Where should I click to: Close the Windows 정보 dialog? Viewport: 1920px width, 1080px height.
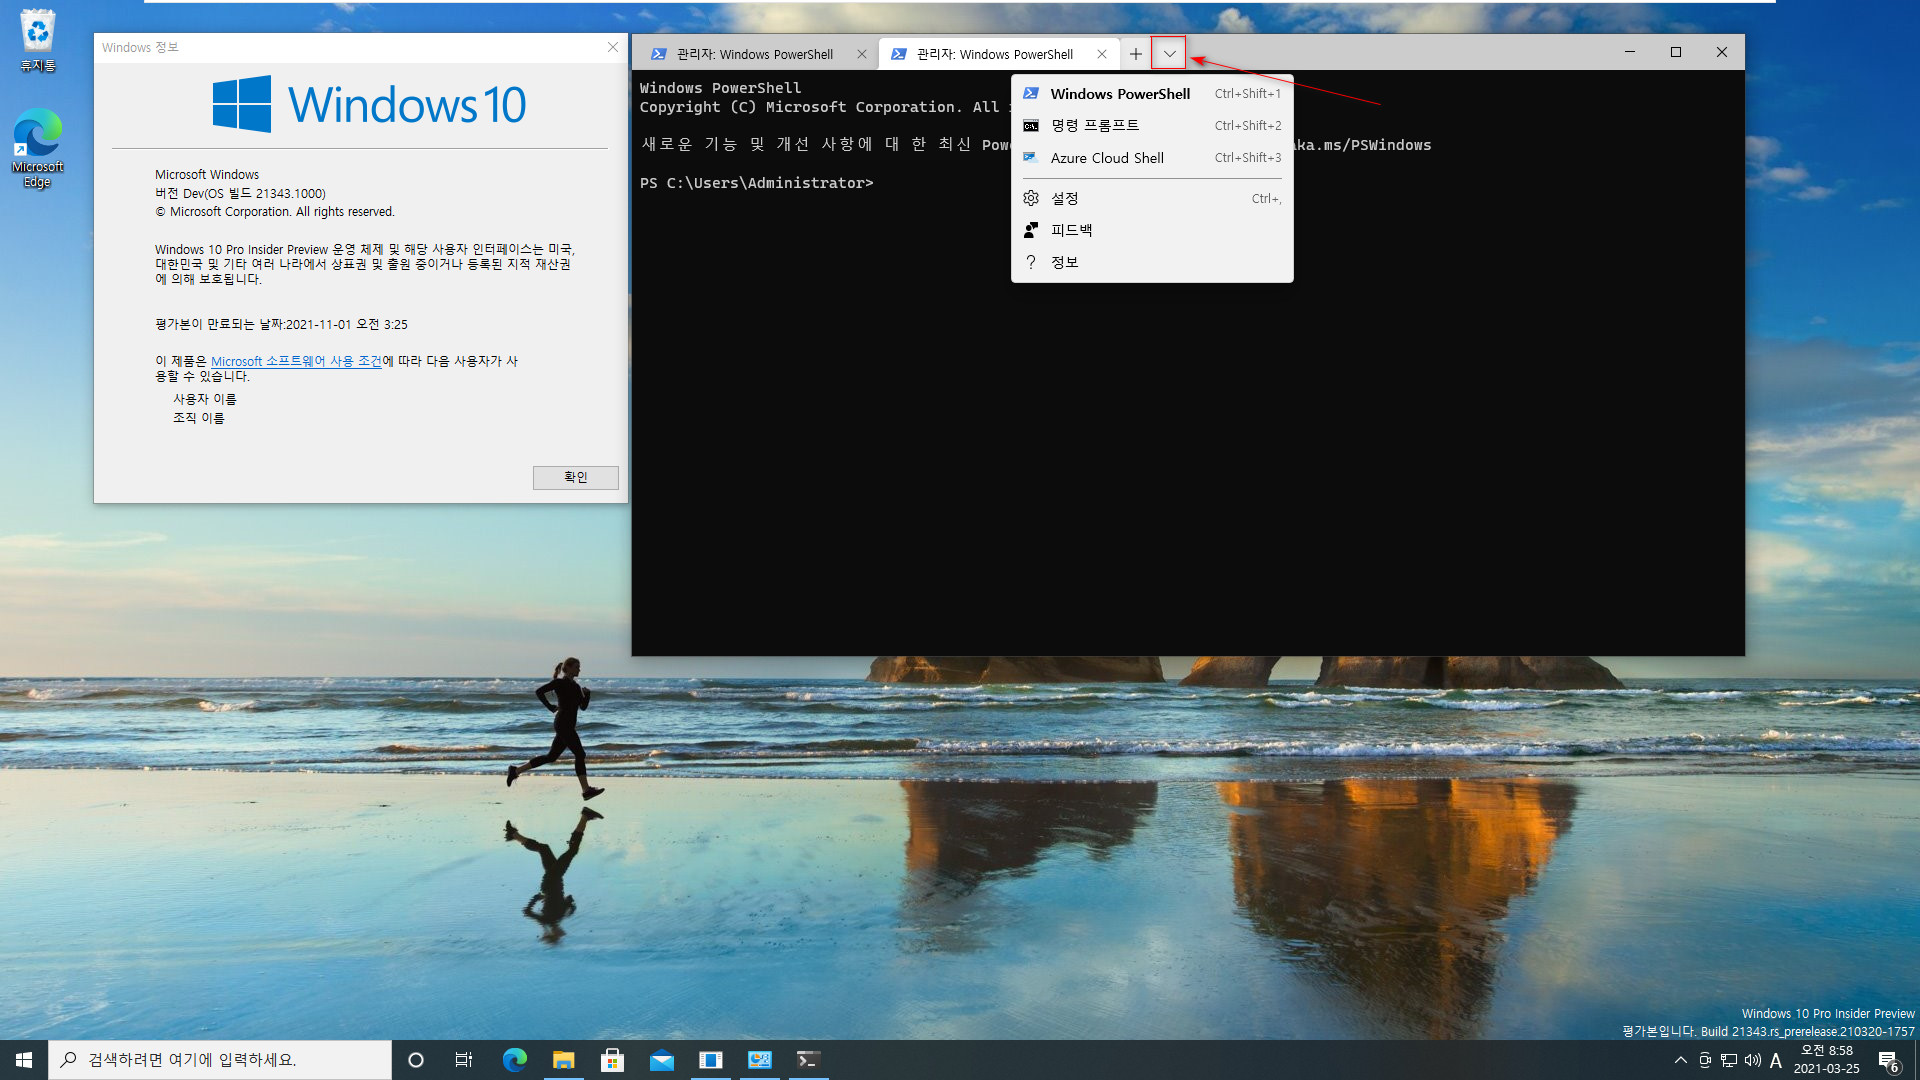pos(613,47)
